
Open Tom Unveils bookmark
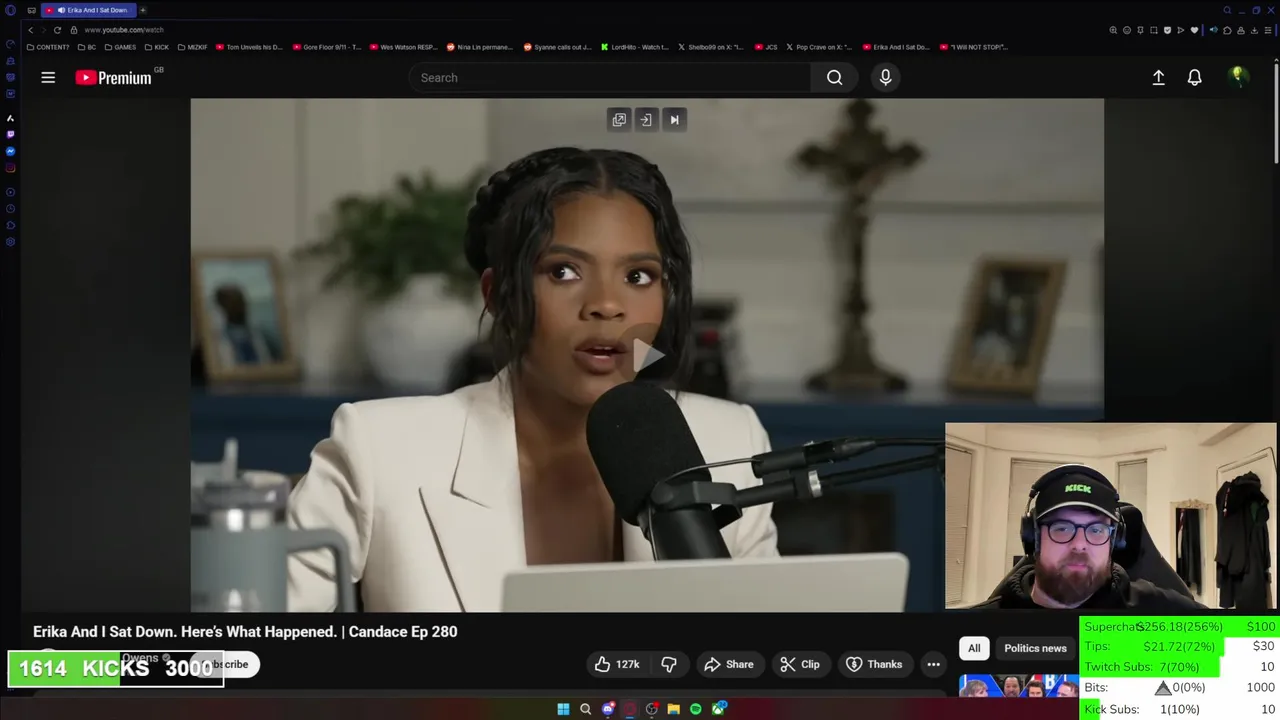pyautogui.click(x=249, y=47)
